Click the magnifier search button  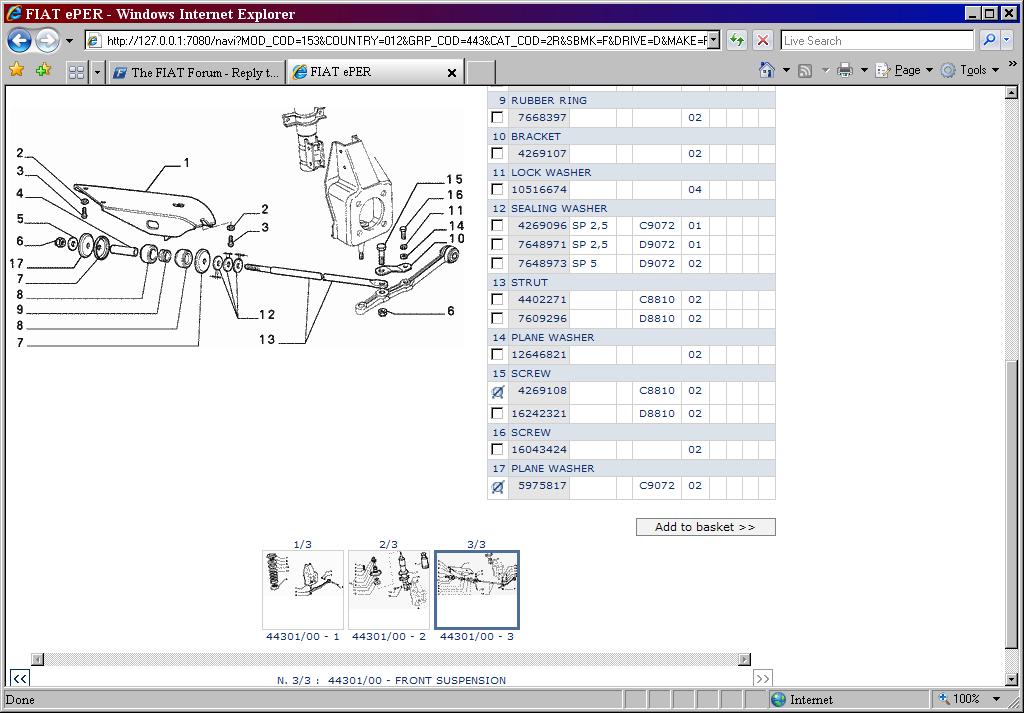click(x=989, y=40)
